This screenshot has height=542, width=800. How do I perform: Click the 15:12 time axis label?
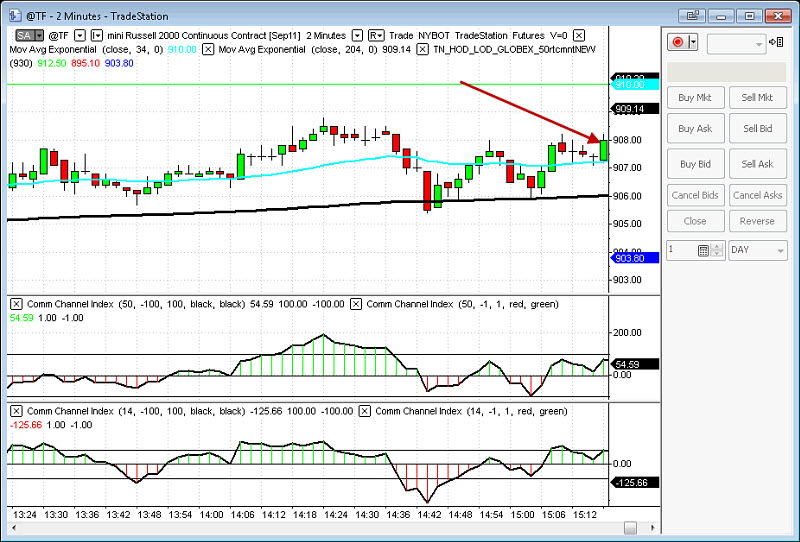tap(585, 514)
